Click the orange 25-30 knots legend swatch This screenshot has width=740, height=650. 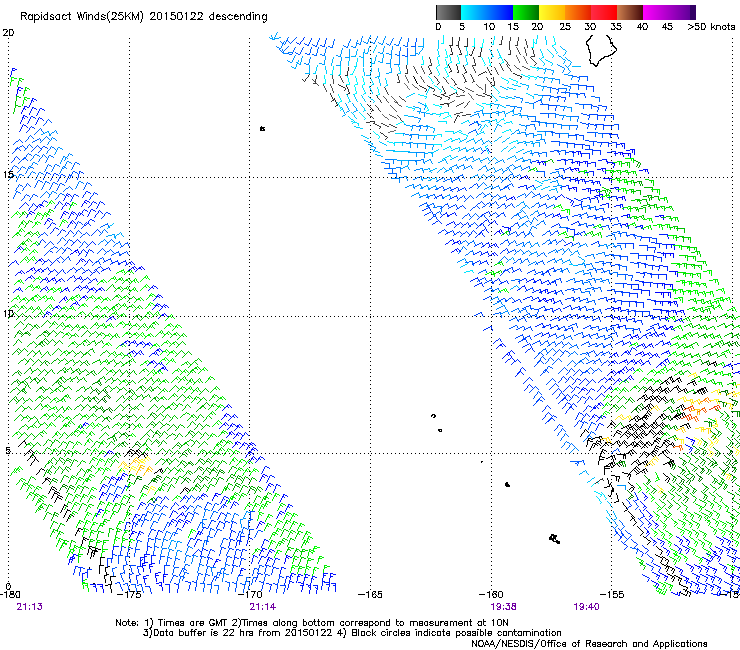[x=578, y=12]
